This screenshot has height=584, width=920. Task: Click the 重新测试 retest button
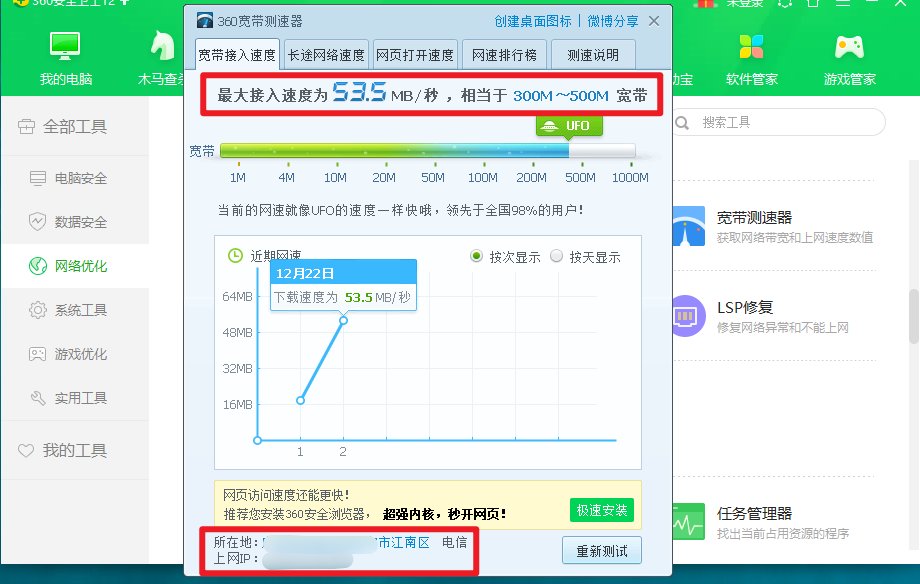pos(601,549)
